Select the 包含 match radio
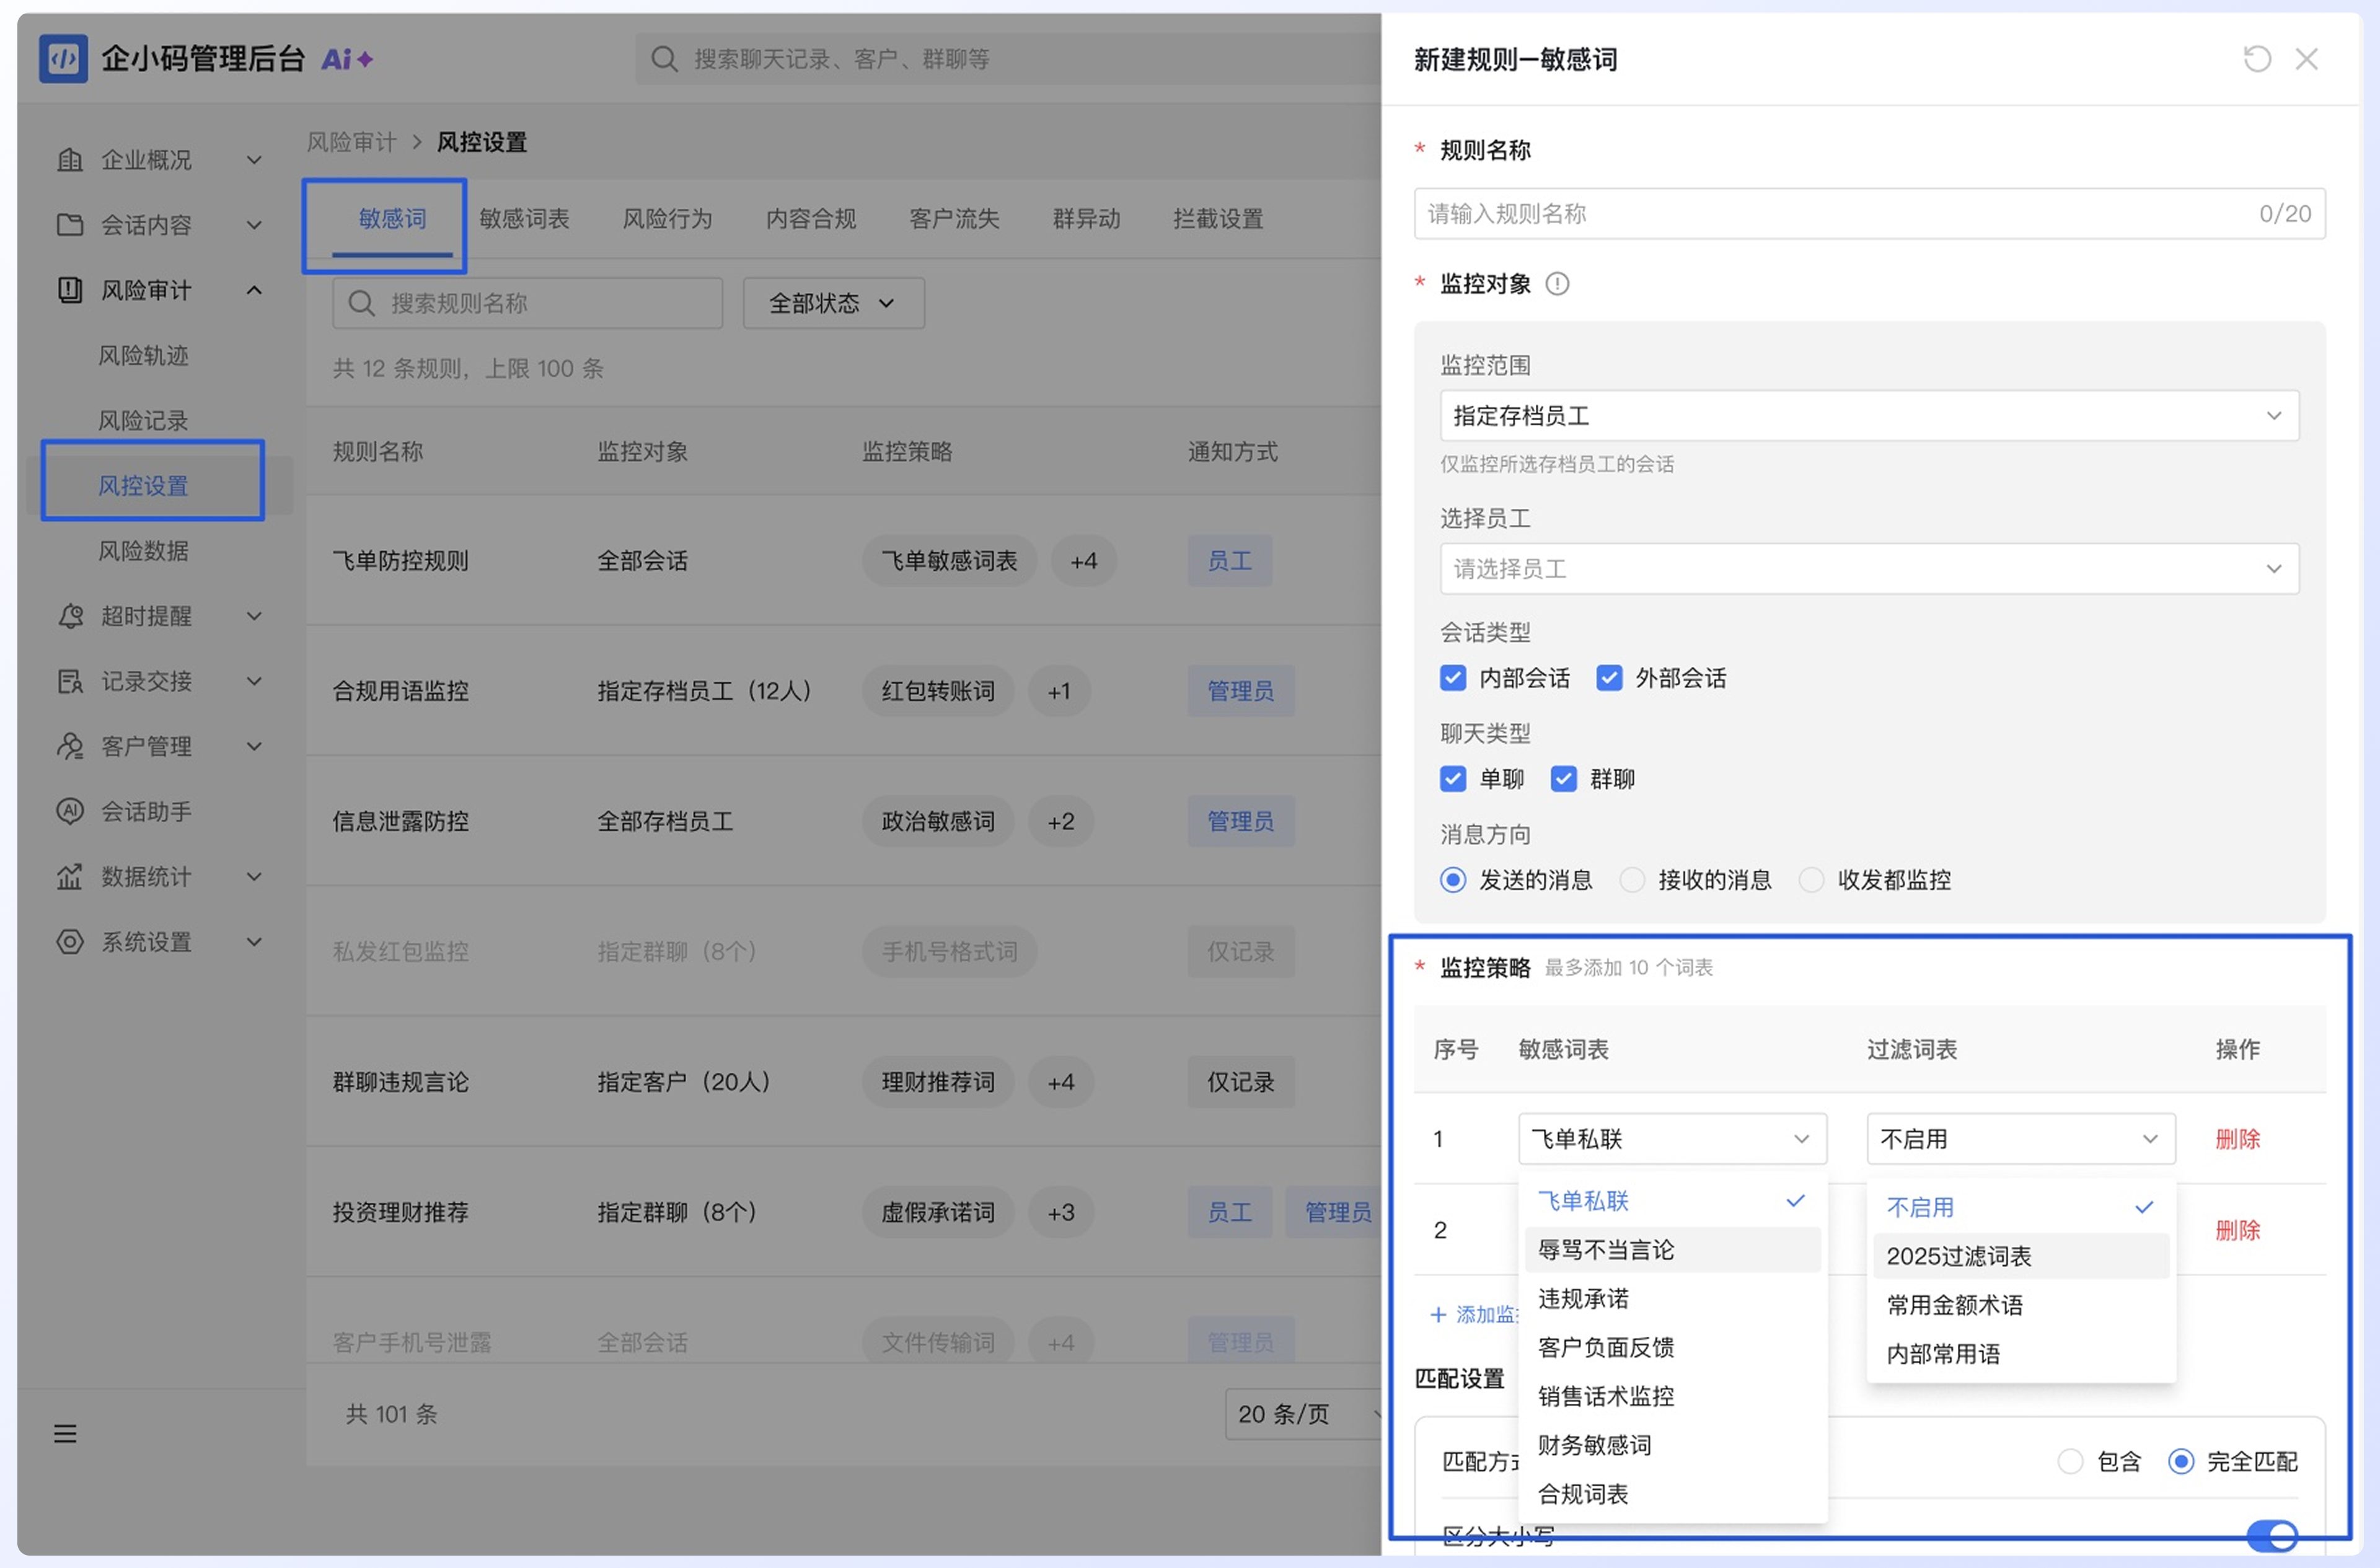2380x1568 pixels. [2071, 1462]
